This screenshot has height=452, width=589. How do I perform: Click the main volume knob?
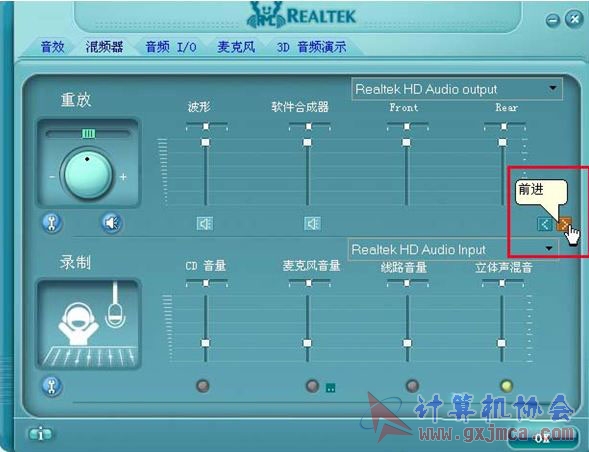(88, 174)
